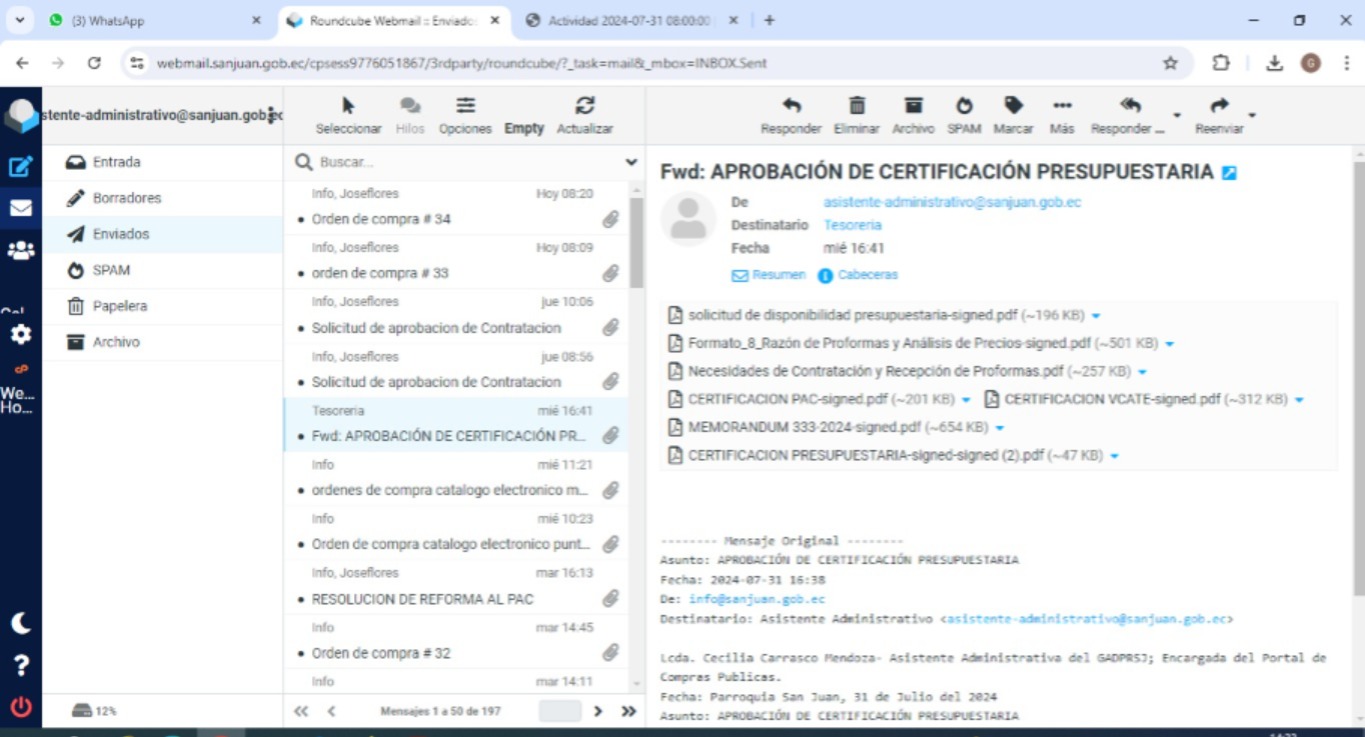Toggle dark mode moon icon
The width and height of the screenshot is (1365, 737).
(x=21, y=623)
